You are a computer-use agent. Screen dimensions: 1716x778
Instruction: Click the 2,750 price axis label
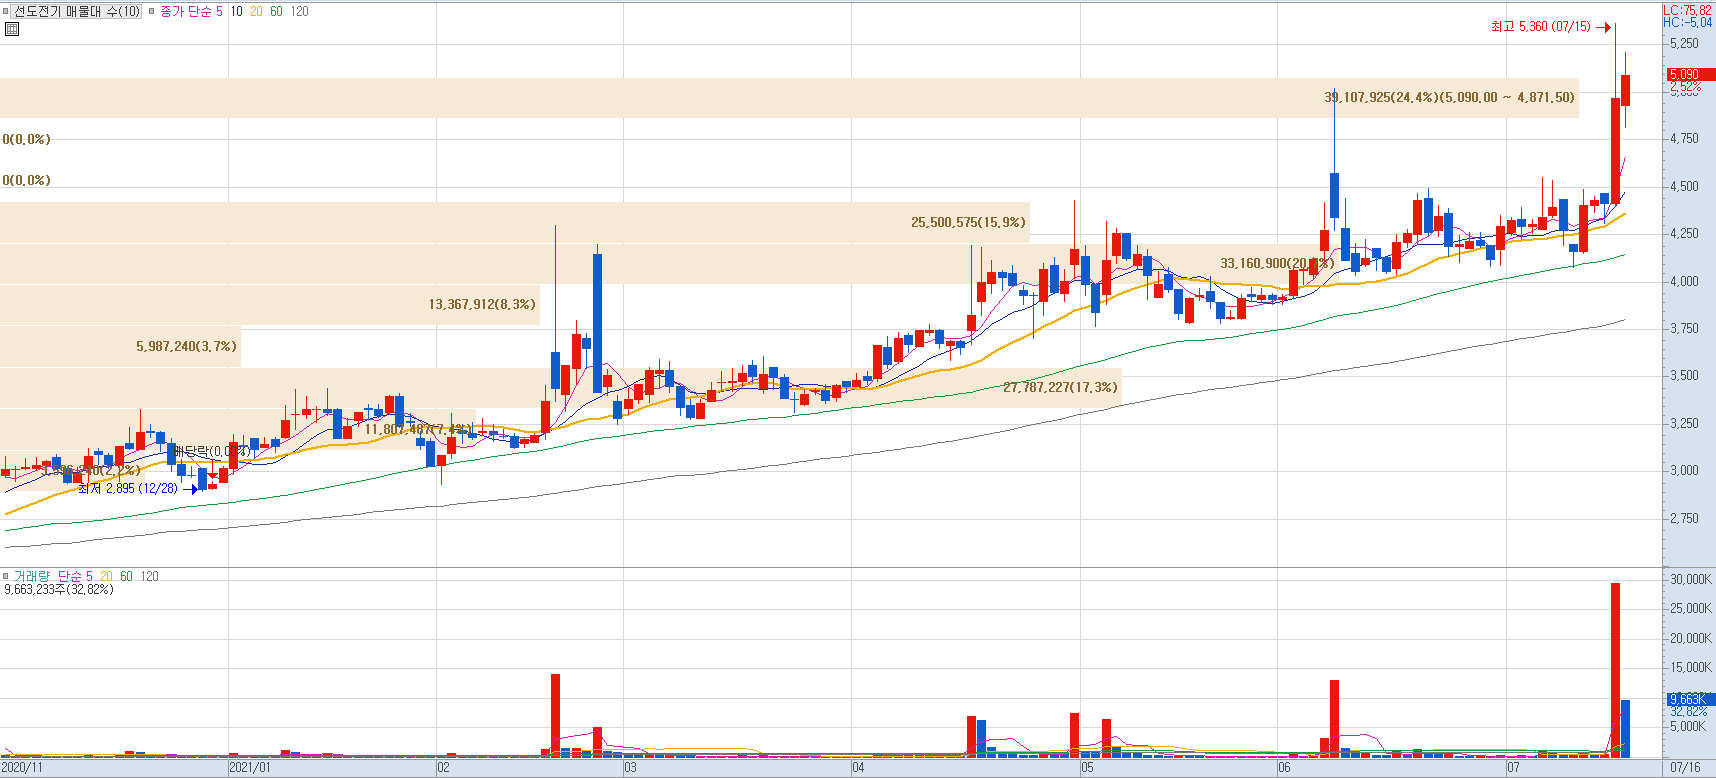(1684, 519)
